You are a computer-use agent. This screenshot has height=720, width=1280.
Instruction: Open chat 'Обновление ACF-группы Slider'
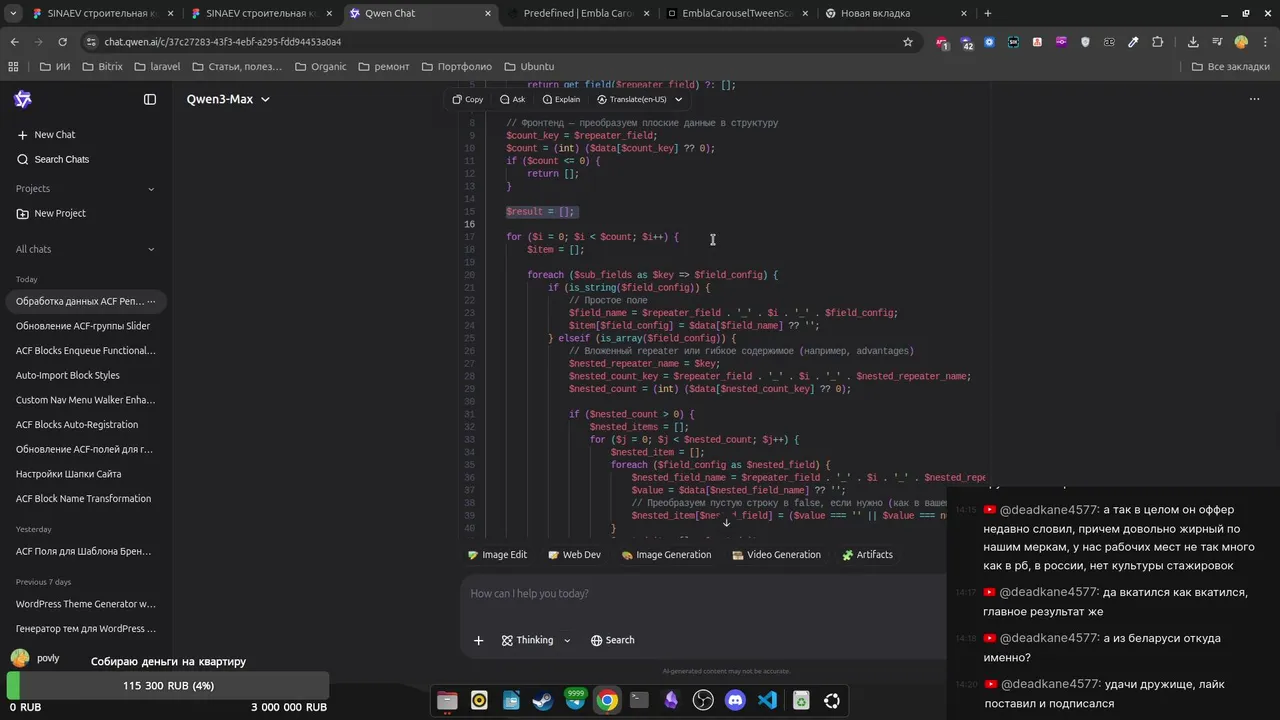83,326
